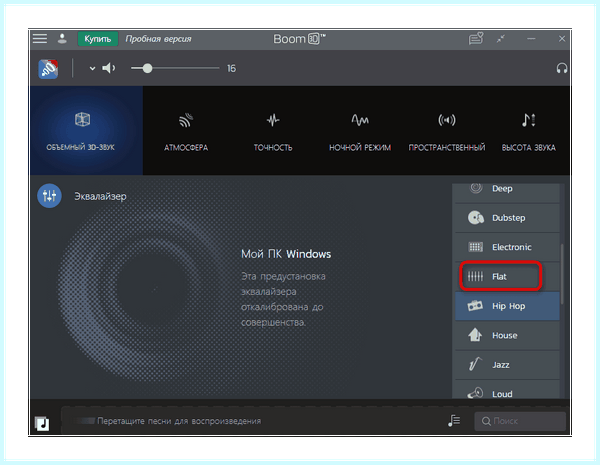Toggle the Эквалайзер round icon

(x=49, y=196)
